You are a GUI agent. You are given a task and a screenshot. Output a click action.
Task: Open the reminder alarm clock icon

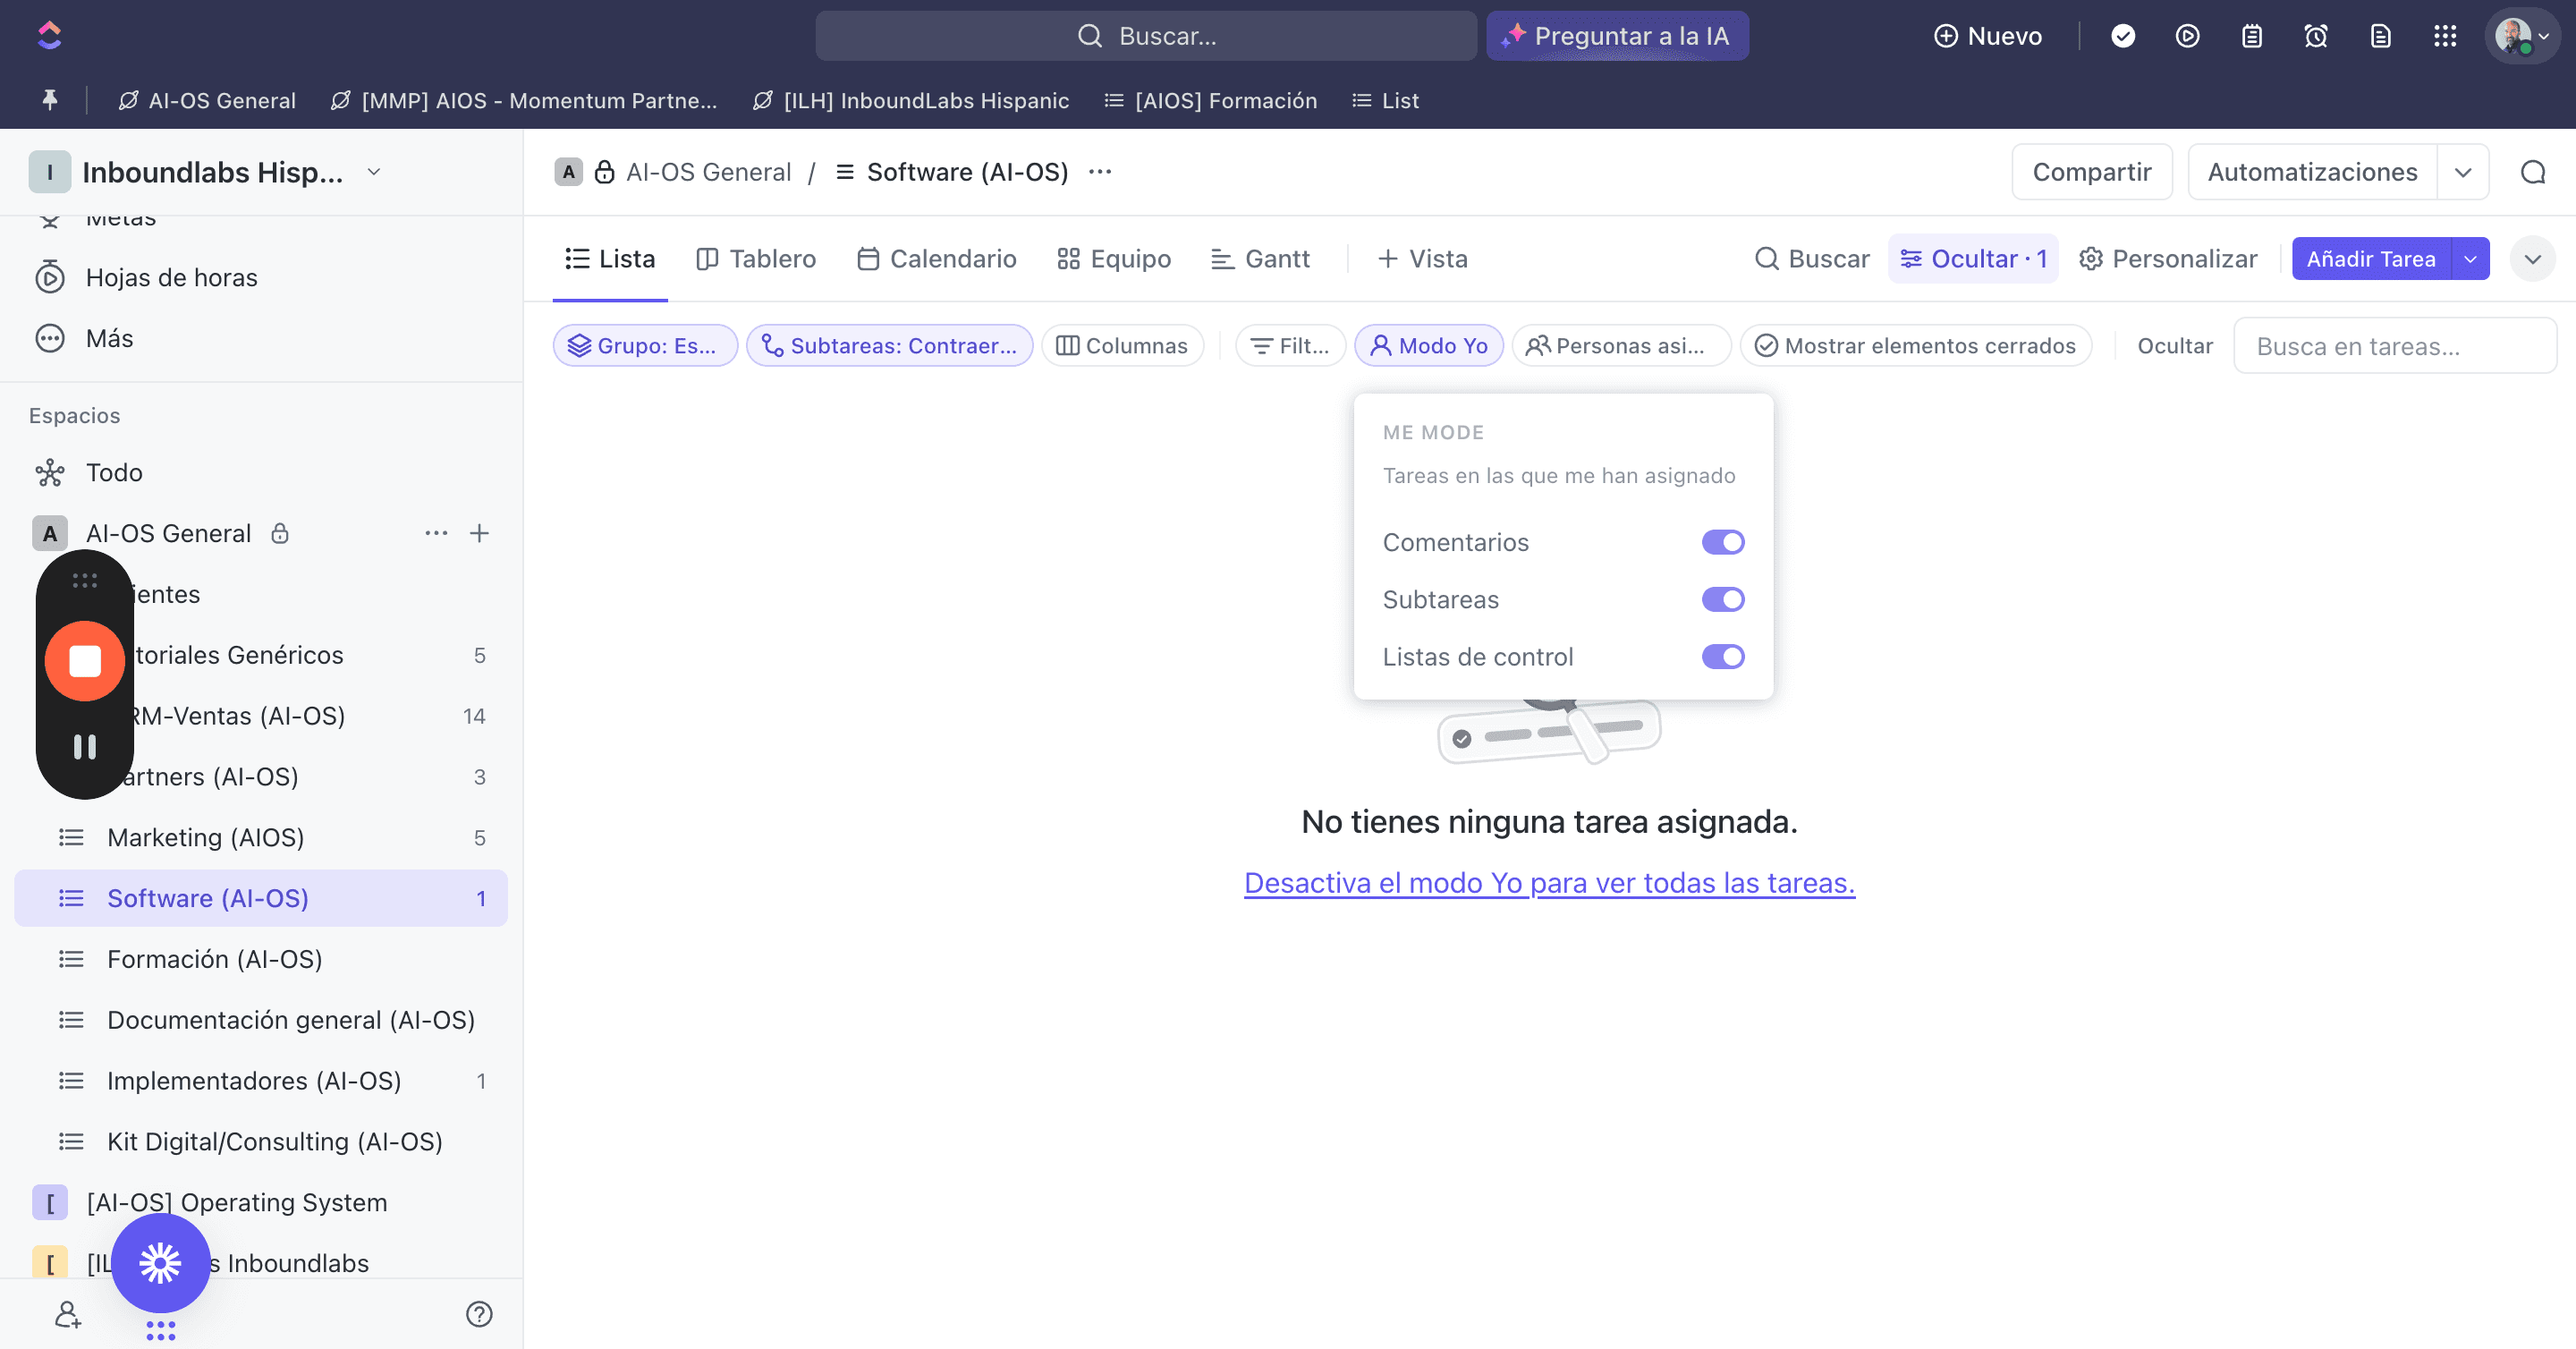click(2316, 36)
